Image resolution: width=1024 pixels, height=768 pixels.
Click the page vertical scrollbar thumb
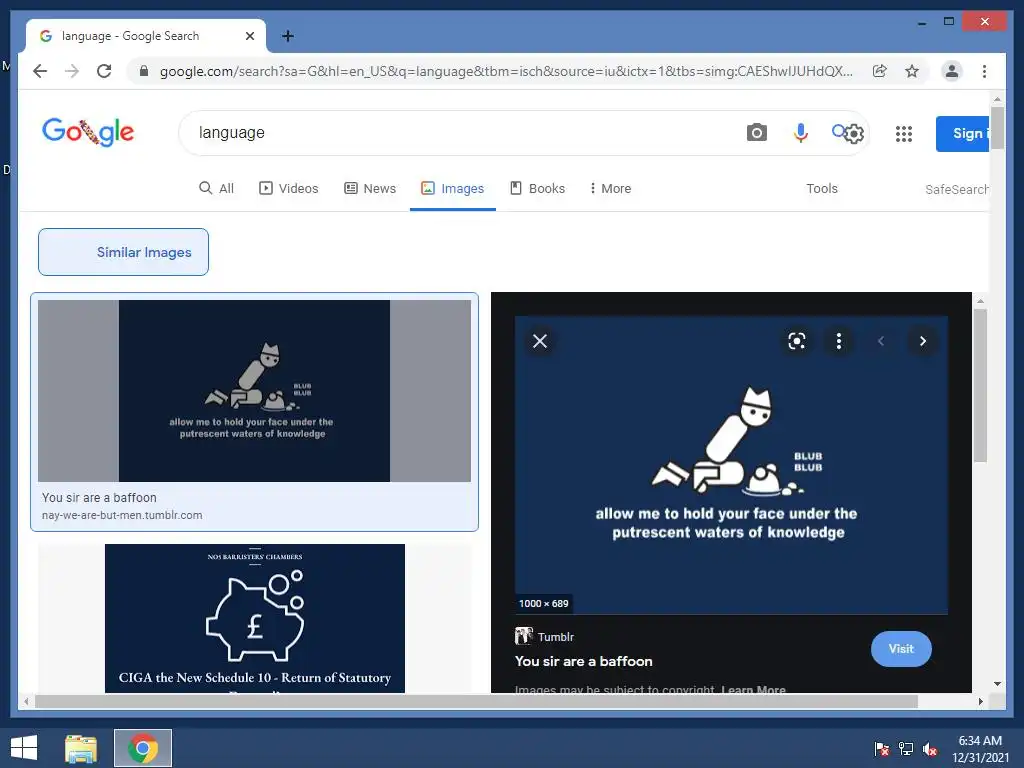(997, 128)
